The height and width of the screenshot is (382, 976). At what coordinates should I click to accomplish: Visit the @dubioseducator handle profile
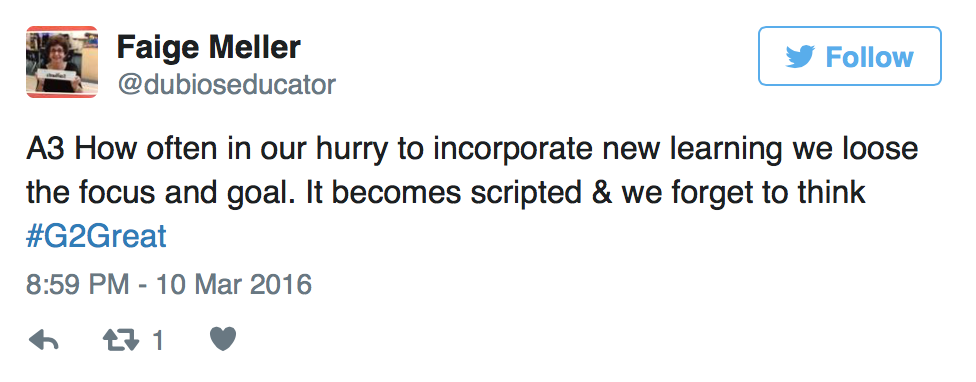(227, 84)
